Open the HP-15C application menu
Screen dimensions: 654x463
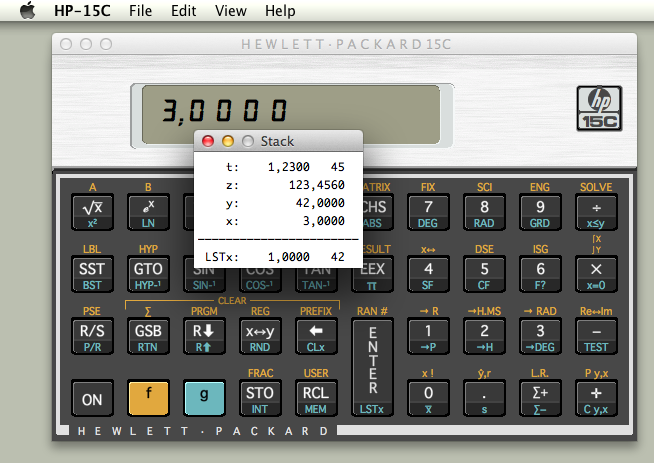[82, 10]
